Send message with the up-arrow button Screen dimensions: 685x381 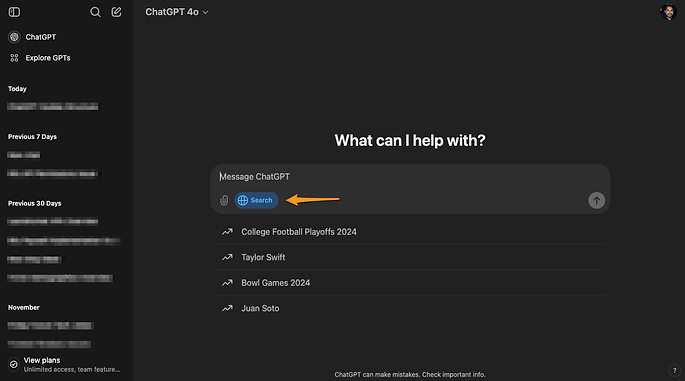coord(596,201)
